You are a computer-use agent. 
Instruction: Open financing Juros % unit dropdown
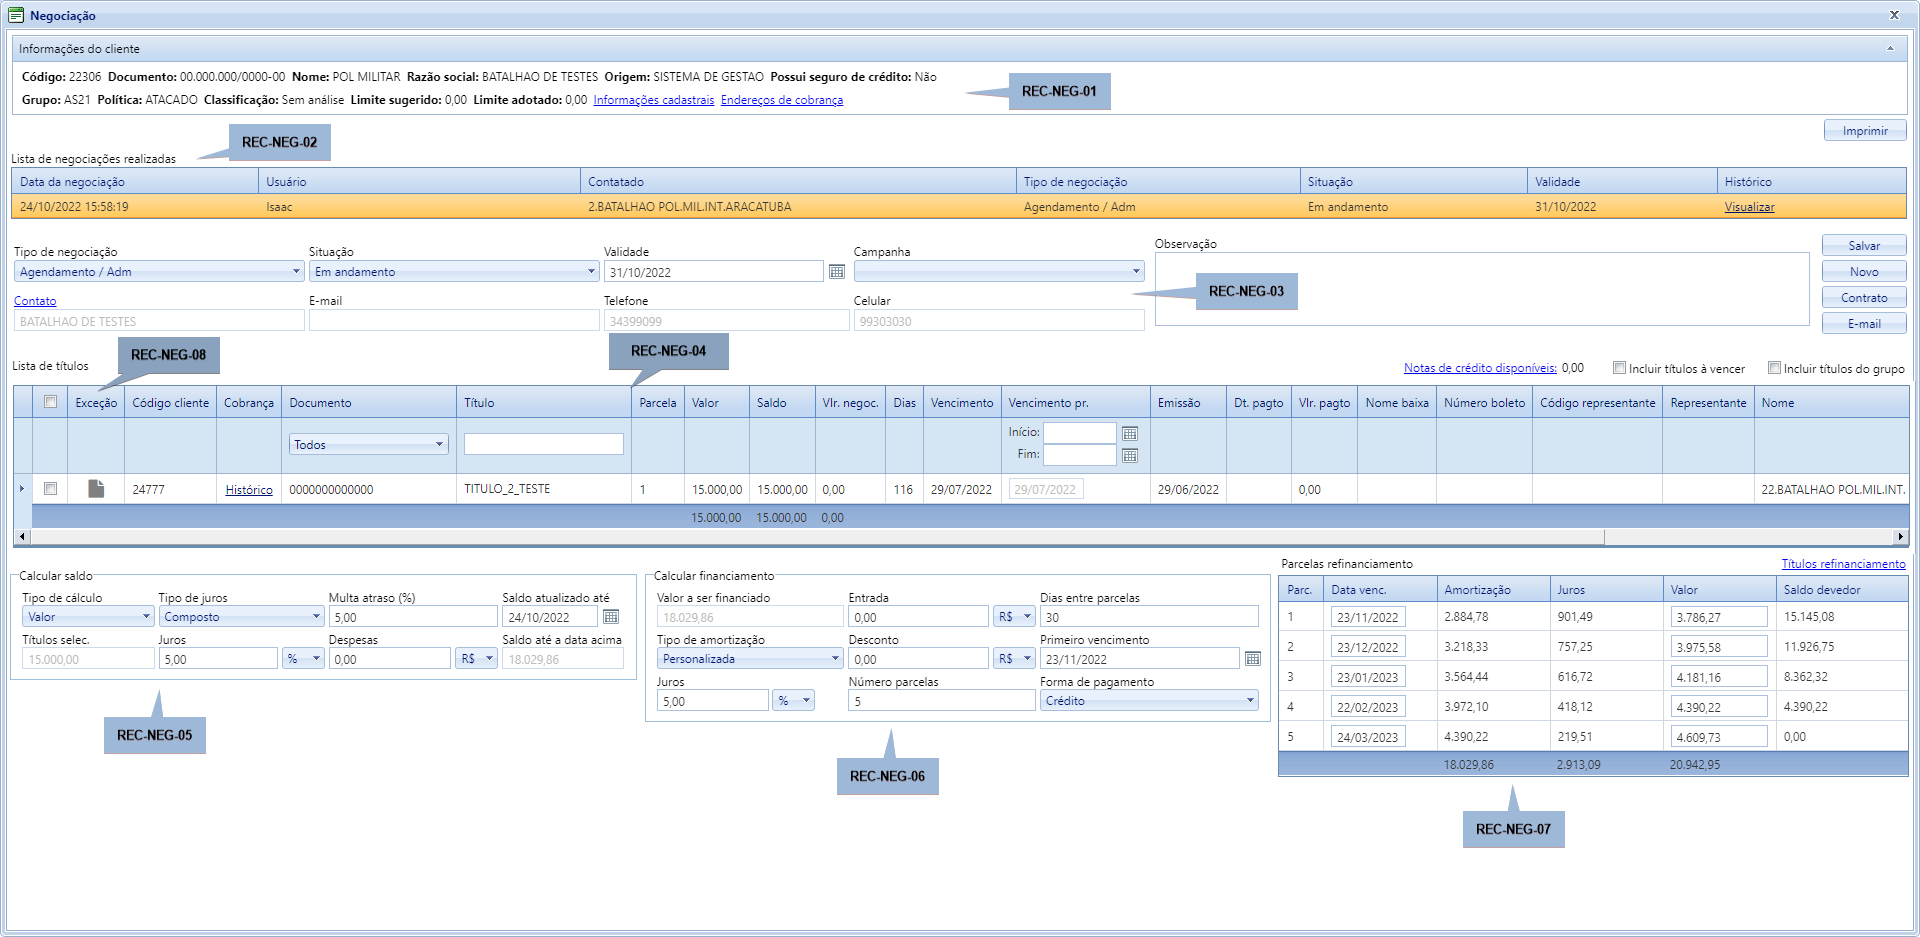click(794, 701)
